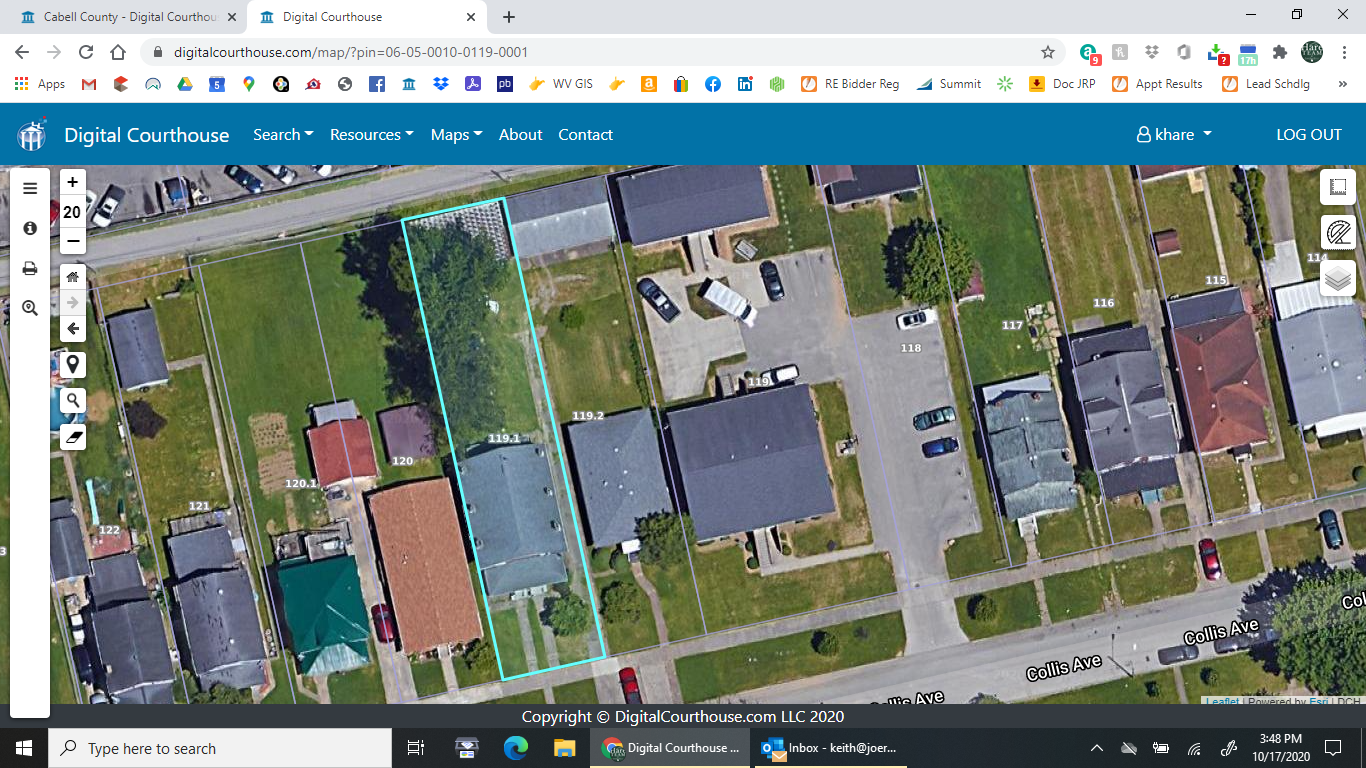Click the Digital Courthouse brand title
The height and width of the screenshot is (768, 1366).
[147, 134]
